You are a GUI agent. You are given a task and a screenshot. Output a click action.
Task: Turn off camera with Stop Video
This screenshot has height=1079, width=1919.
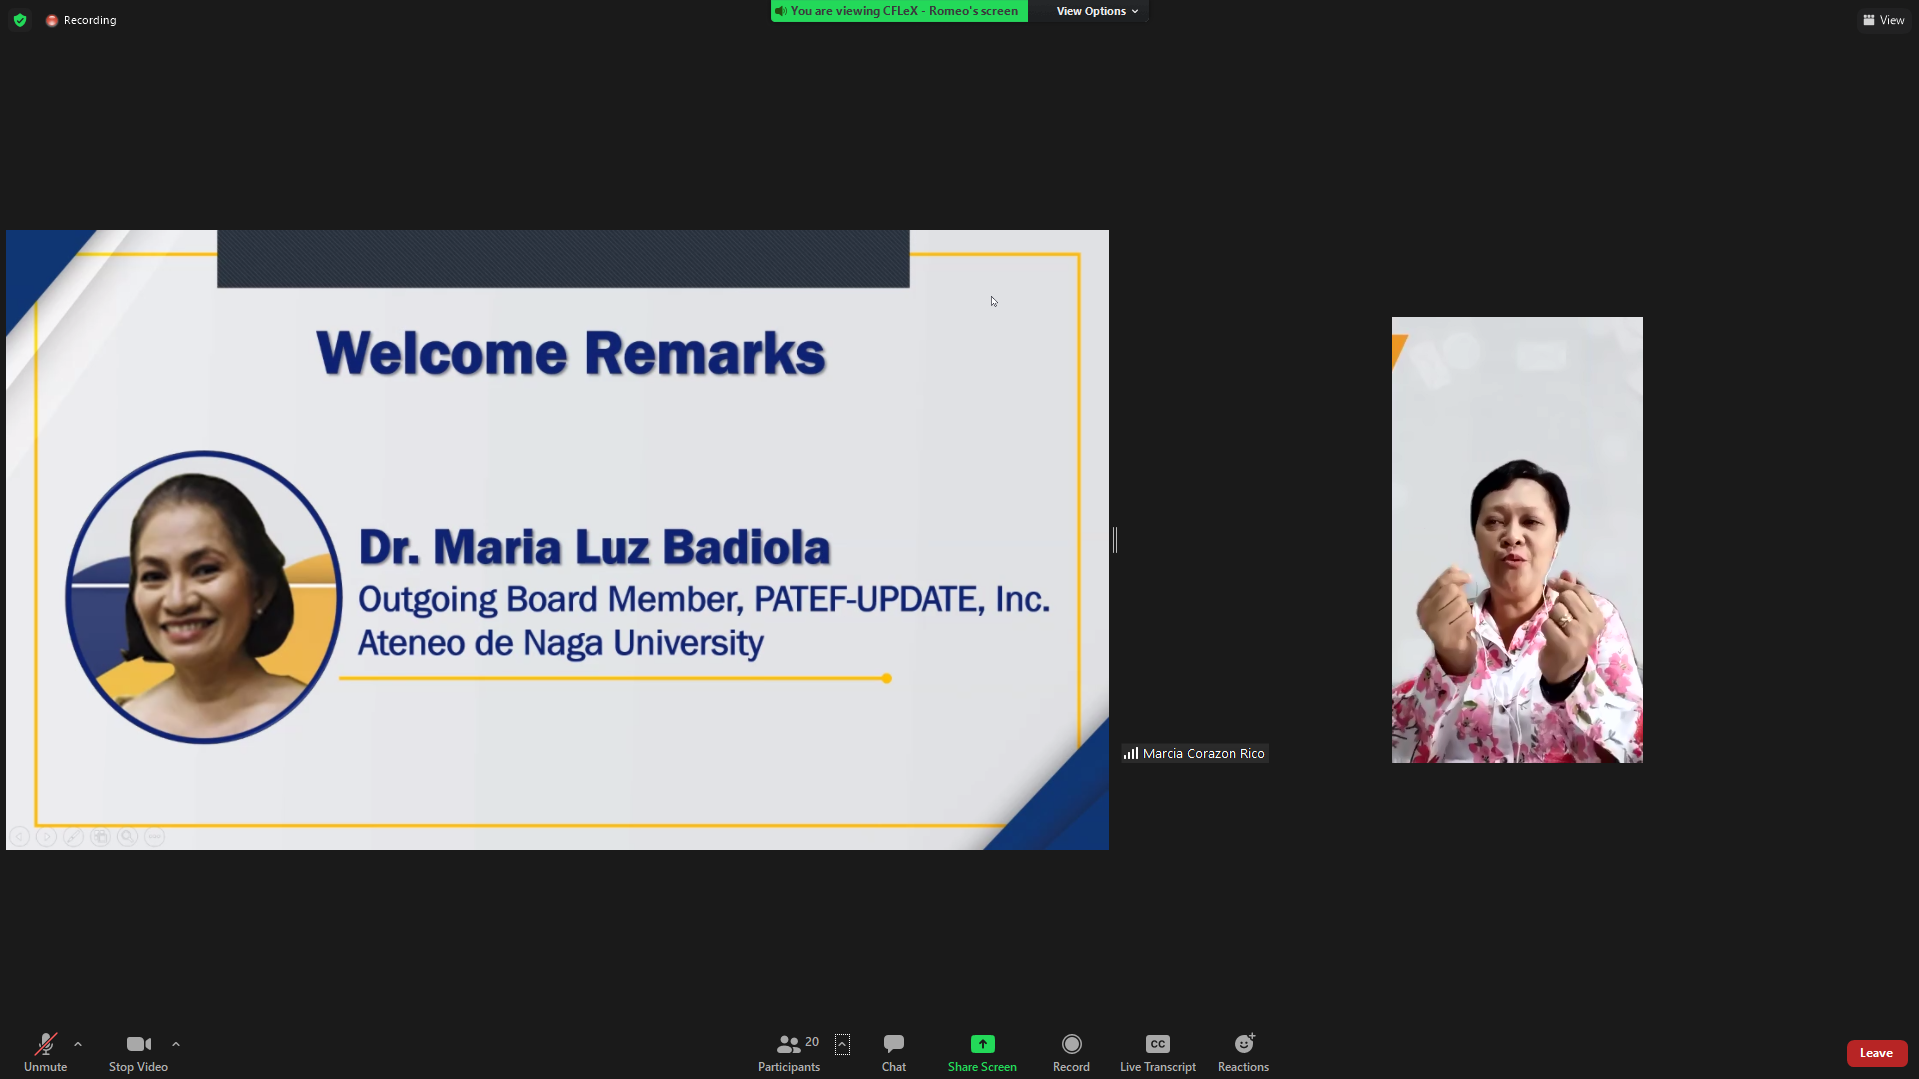click(x=138, y=1052)
